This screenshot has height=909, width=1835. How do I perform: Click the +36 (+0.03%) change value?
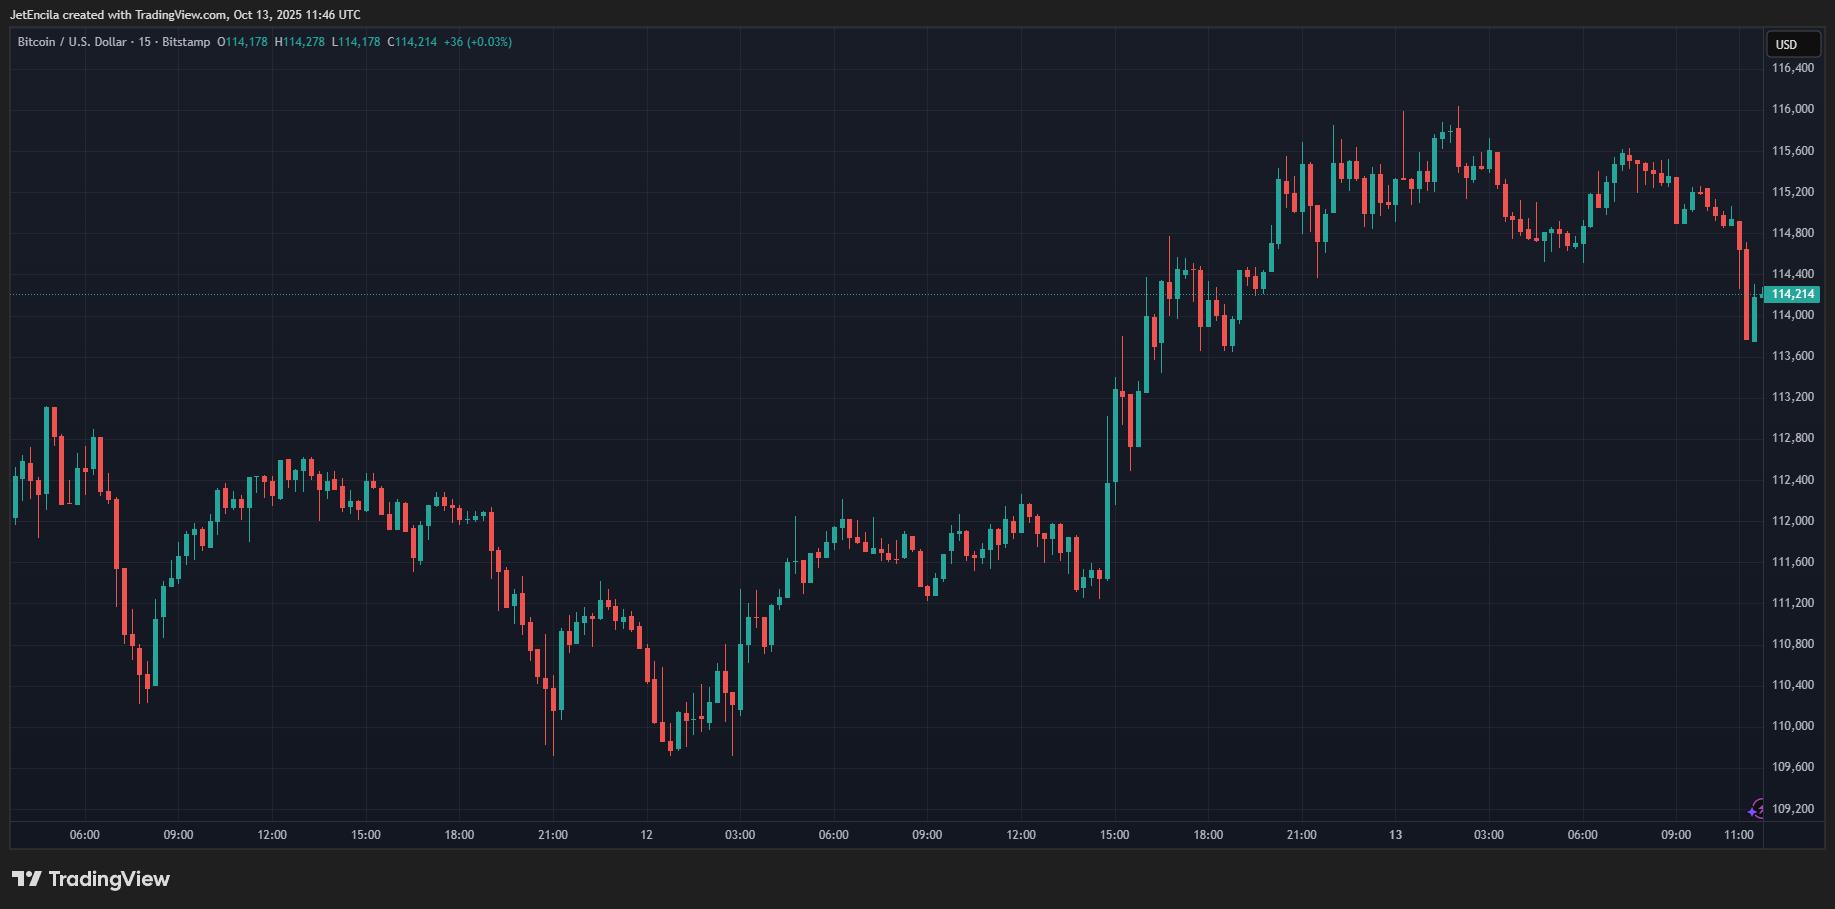[x=478, y=42]
